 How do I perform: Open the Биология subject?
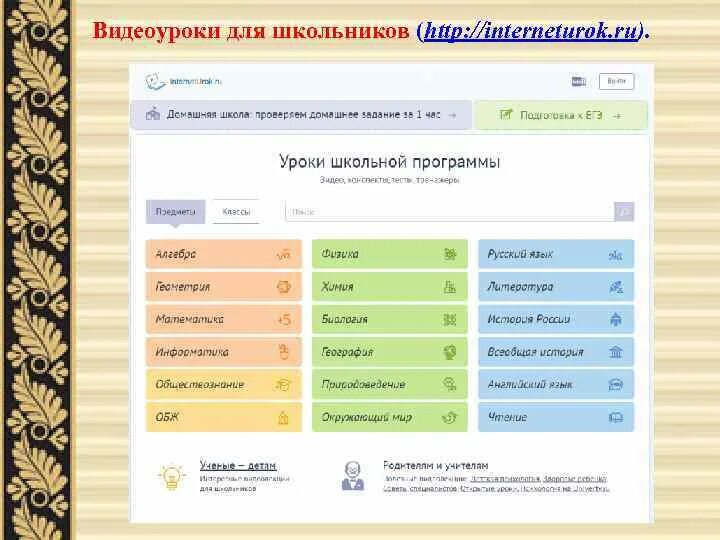pos(390,319)
